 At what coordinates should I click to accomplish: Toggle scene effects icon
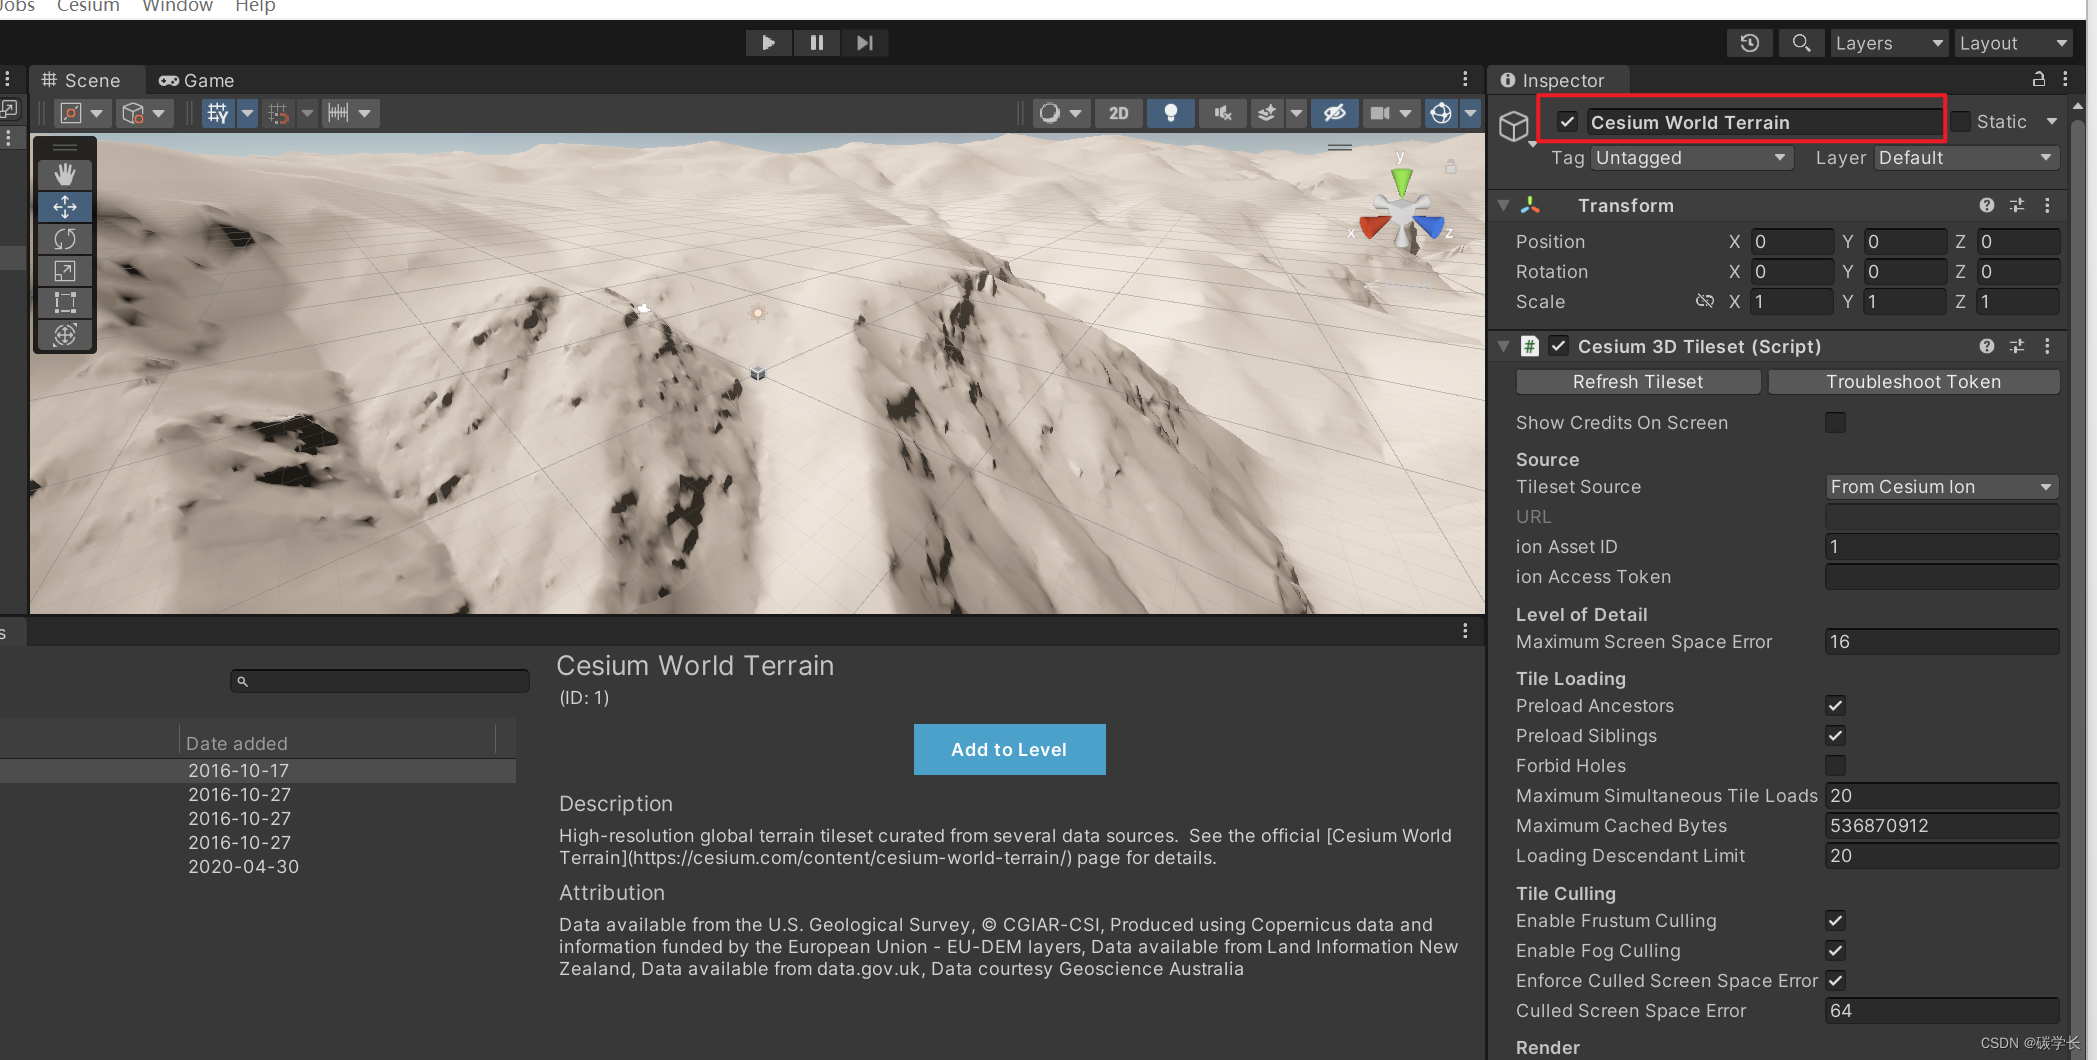pyautogui.click(x=1266, y=113)
